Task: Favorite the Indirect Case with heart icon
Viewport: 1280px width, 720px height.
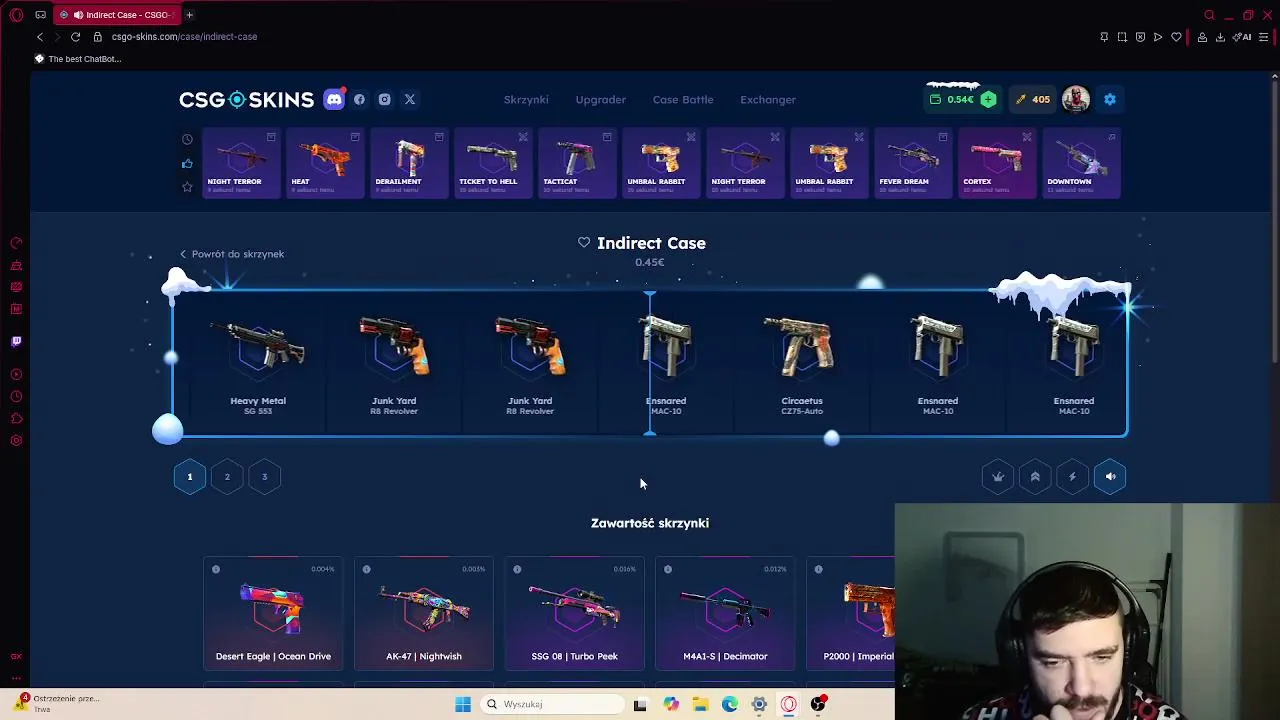Action: pyautogui.click(x=584, y=243)
